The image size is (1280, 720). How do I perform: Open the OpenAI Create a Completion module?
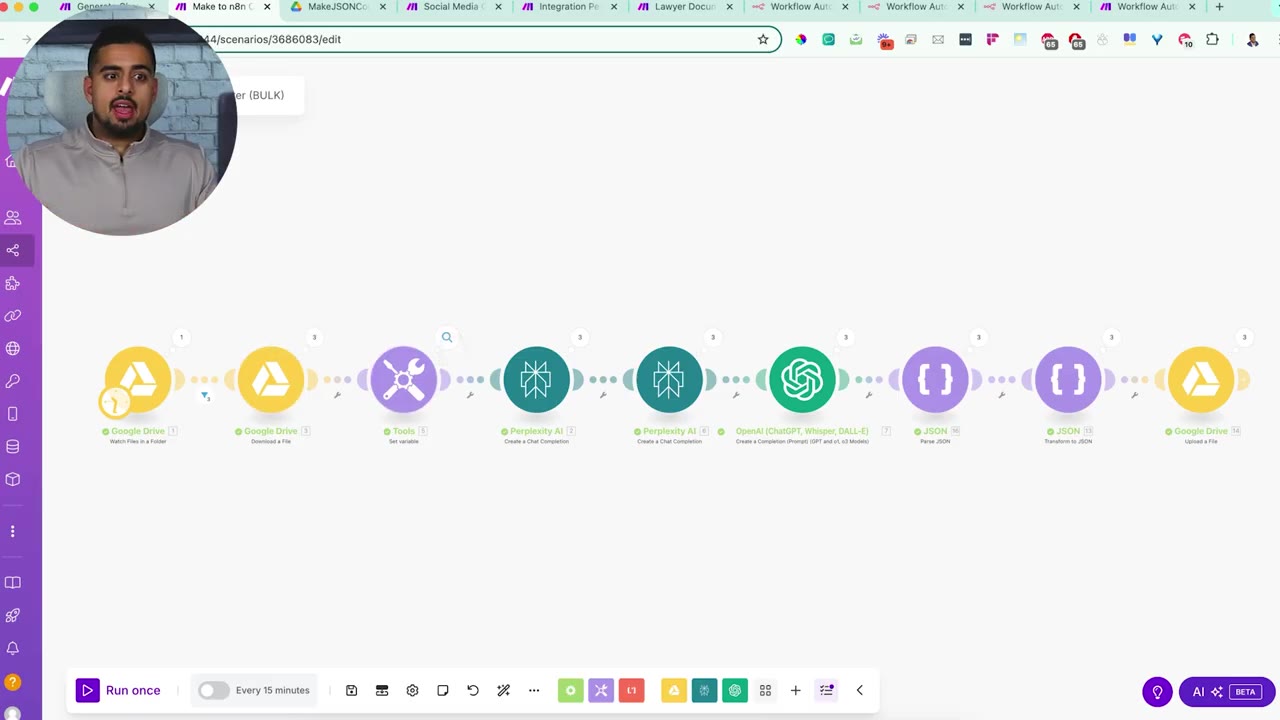[x=802, y=379]
